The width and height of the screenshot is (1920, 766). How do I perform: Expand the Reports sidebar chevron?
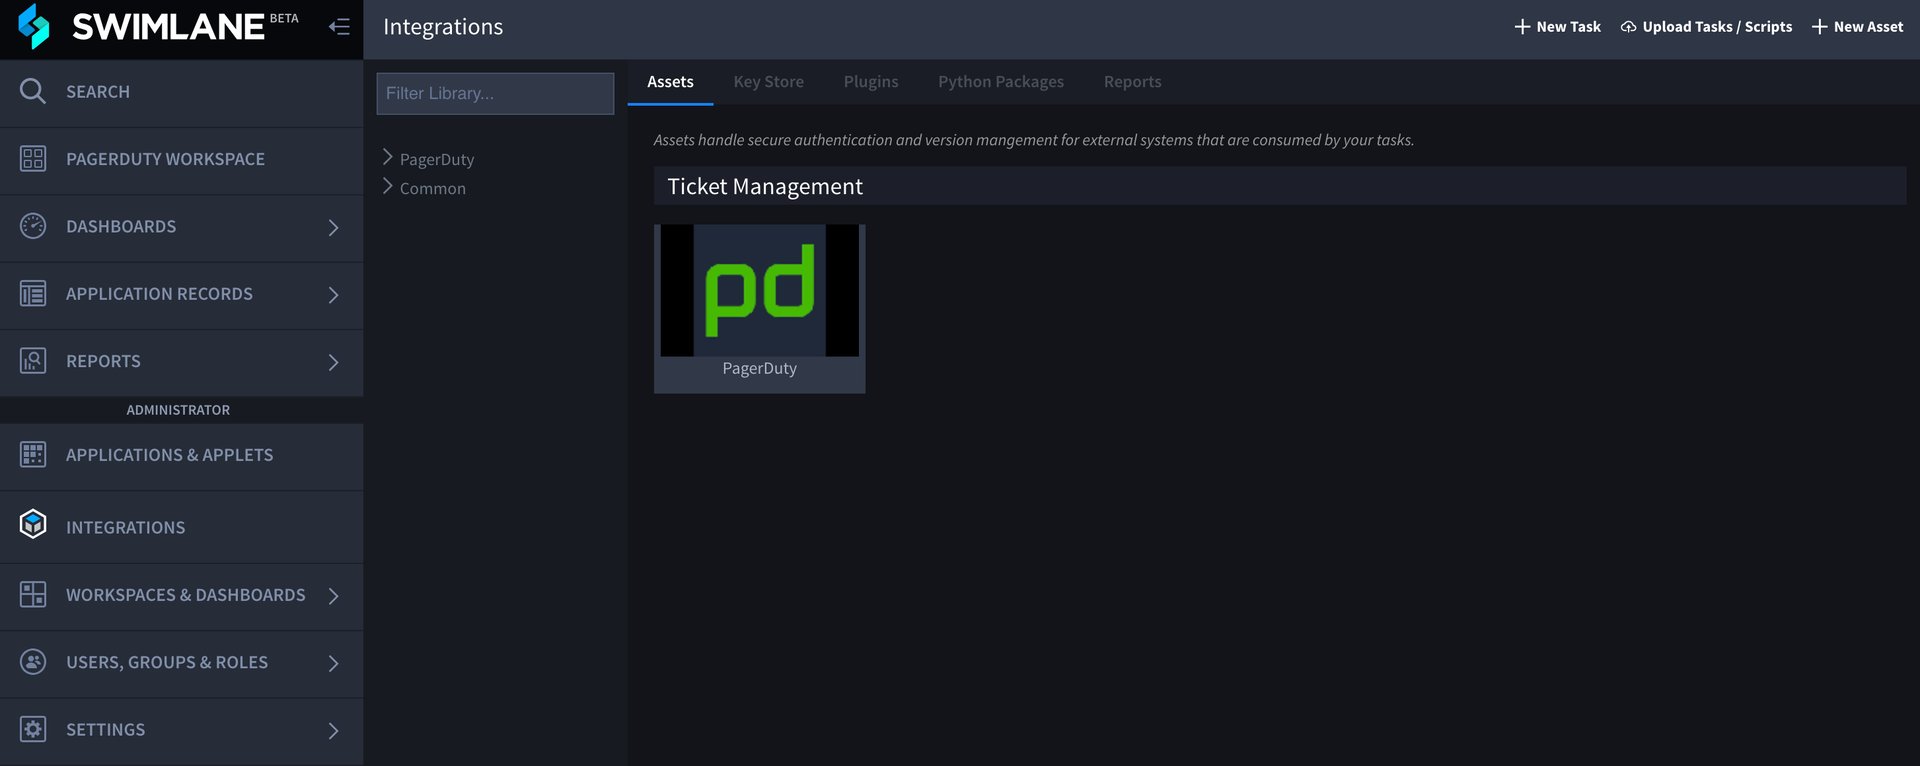[333, 362]
